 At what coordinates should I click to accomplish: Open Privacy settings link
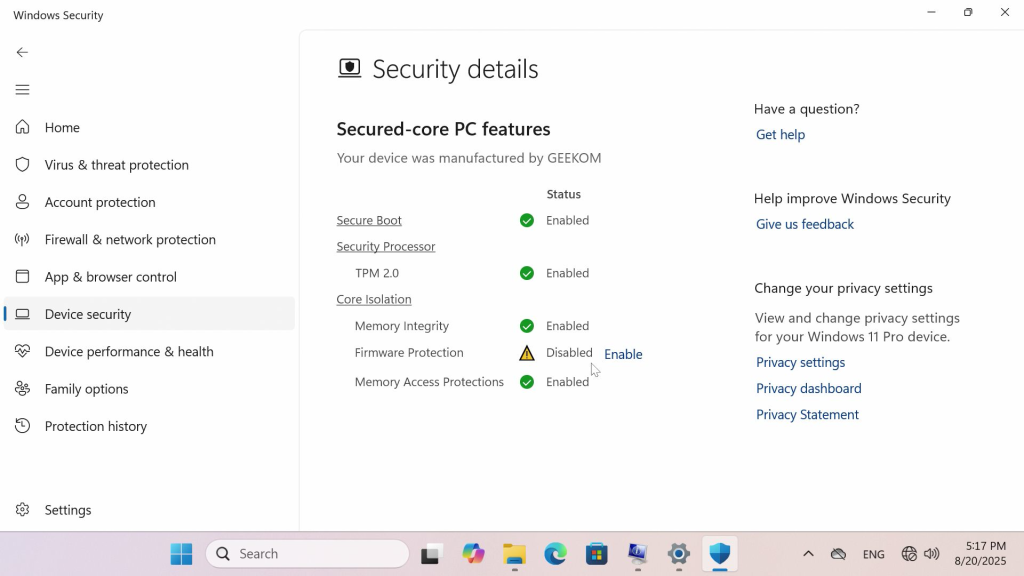[x=801, y=362]
